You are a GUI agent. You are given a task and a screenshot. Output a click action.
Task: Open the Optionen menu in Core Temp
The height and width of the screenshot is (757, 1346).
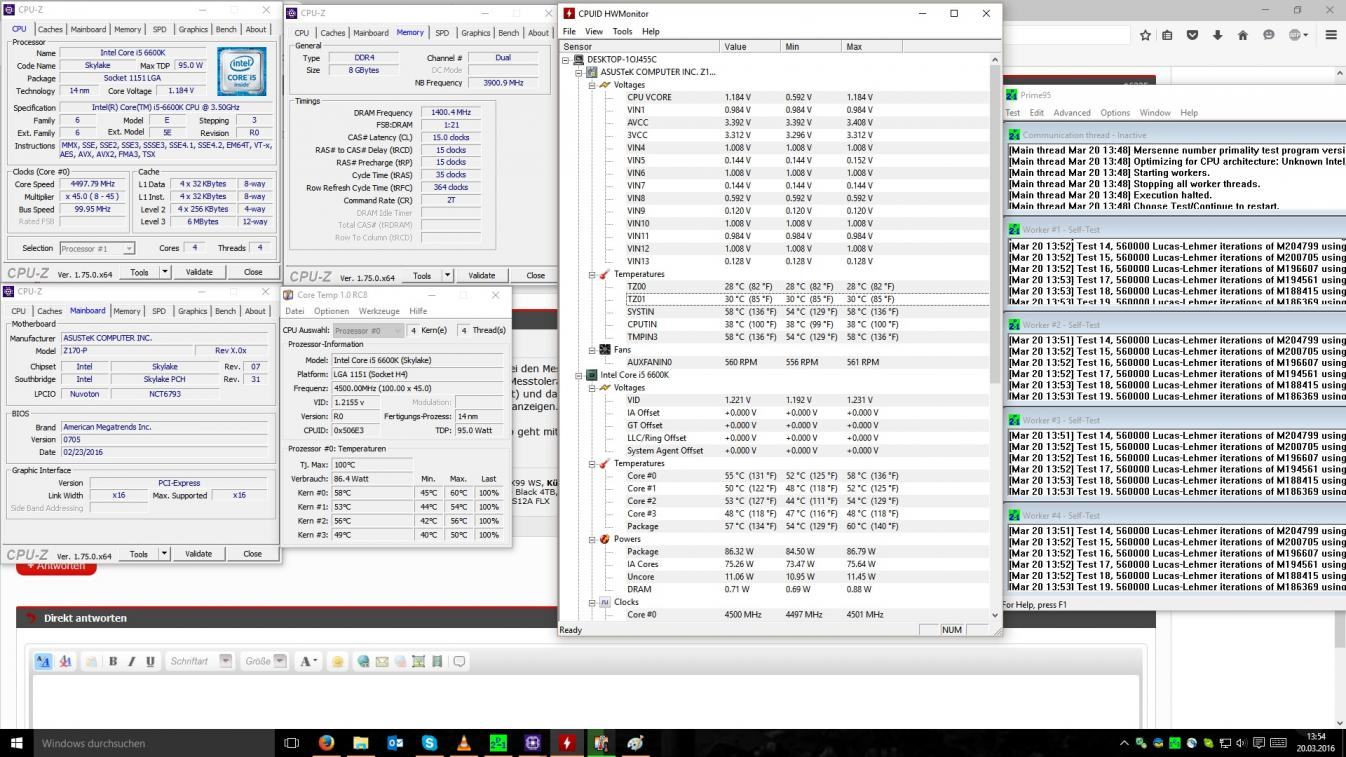click(x=331, y=311)
